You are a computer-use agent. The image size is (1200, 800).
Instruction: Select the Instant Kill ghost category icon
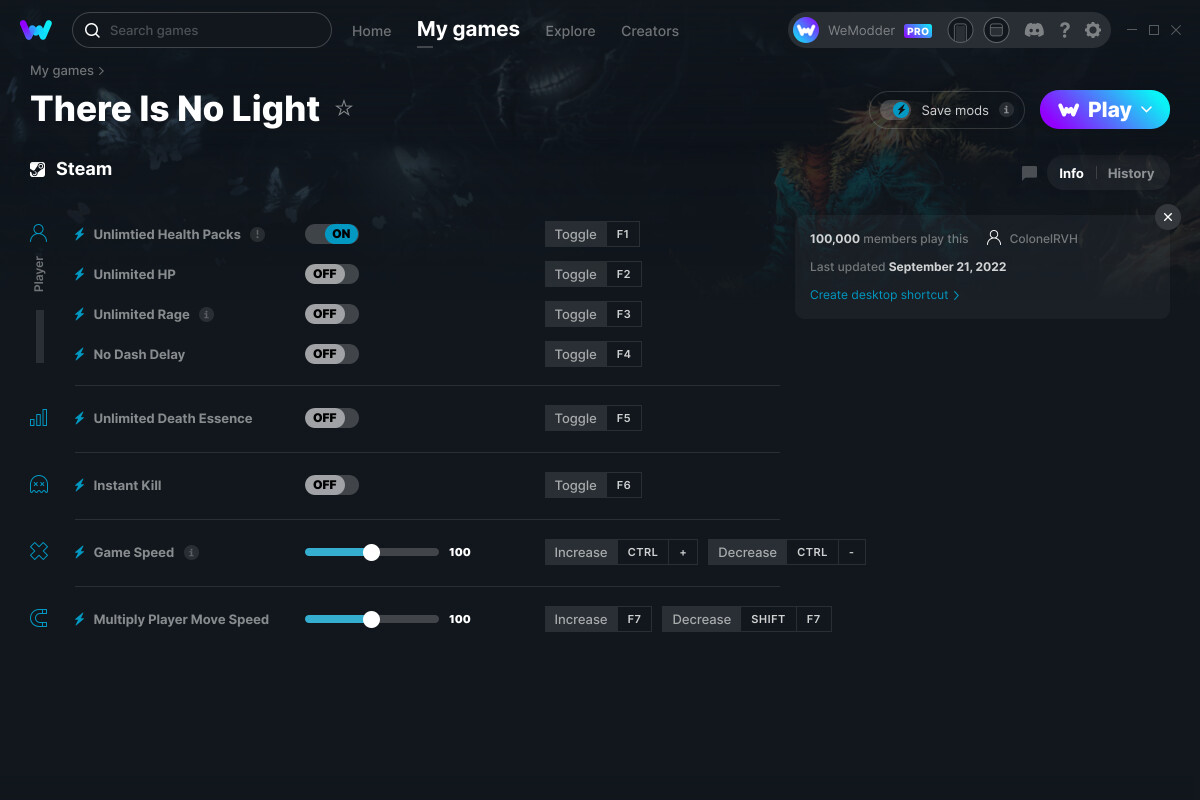tap(39, 485)
